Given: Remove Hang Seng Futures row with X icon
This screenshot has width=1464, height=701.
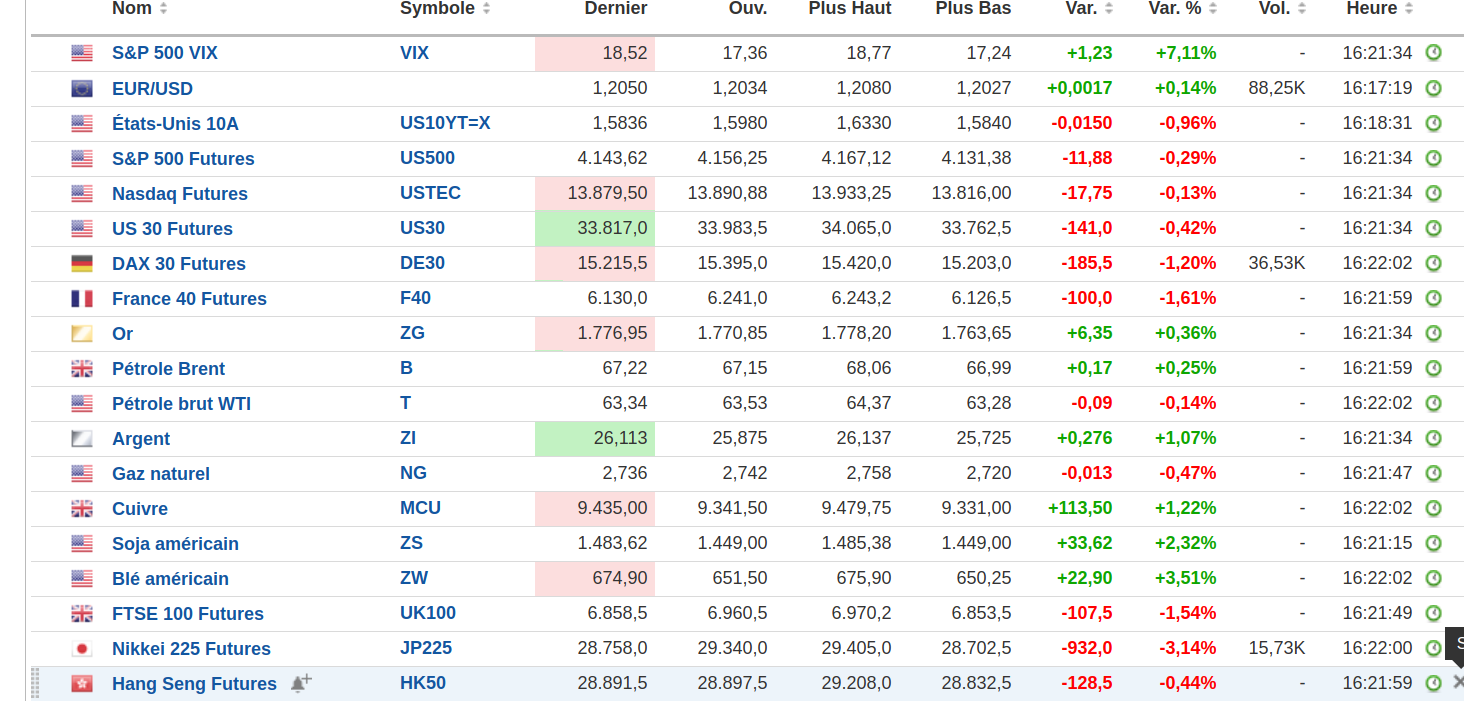Looking at the screenshot, I should [x=1457, y=682].
